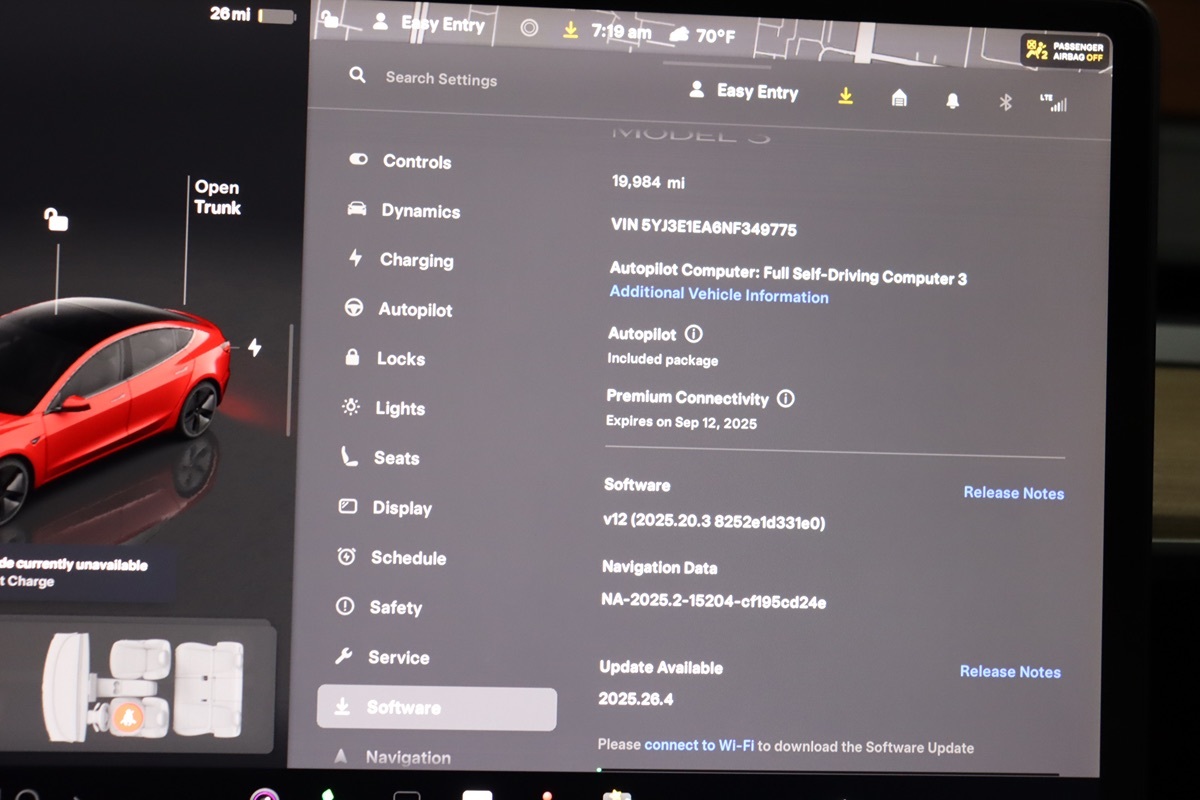The height and width of the screenshot is (800, 1200).
Task: Tap the garage door HomeLink icon
Action: [x=899, y=98]
